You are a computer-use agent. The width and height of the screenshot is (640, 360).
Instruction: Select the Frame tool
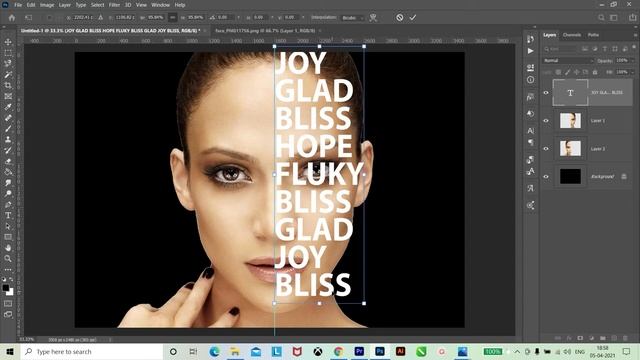coord(8,96)
